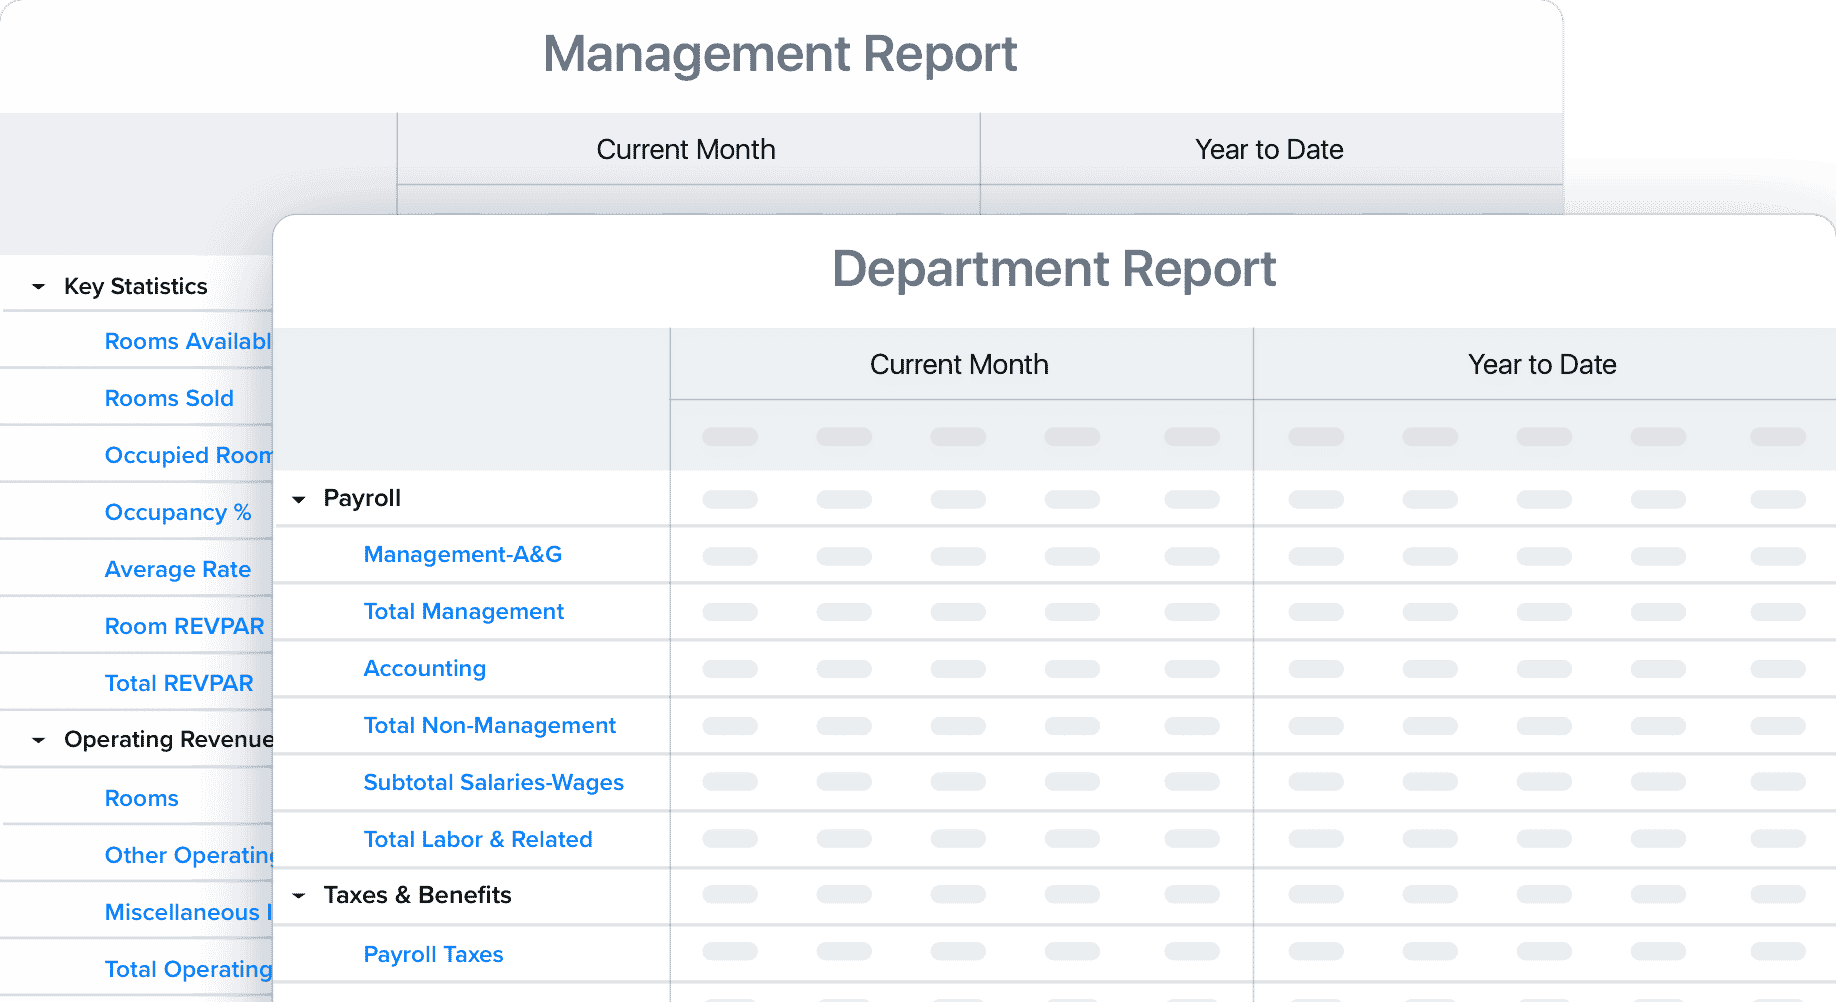Open the Total Management link

click(464, 611)
